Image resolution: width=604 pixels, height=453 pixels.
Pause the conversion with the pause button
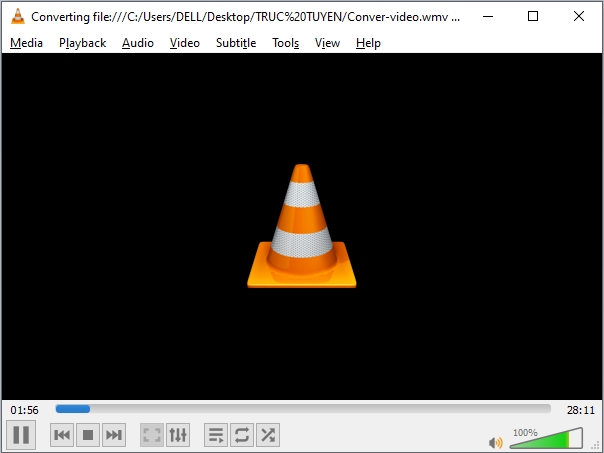[x=21, y=435]
